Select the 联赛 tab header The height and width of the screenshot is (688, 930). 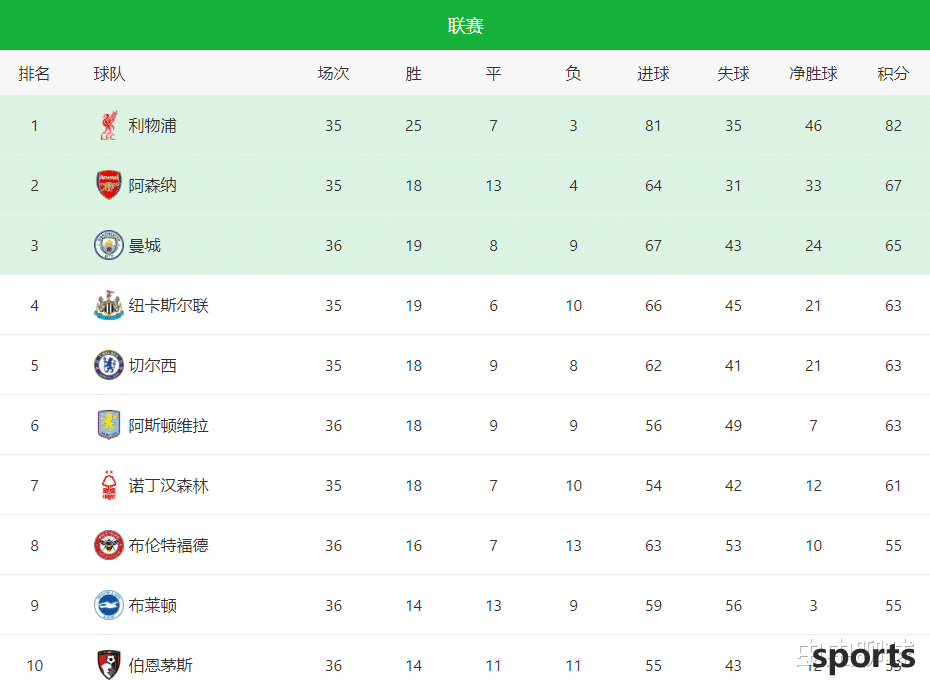pos(465,26)
